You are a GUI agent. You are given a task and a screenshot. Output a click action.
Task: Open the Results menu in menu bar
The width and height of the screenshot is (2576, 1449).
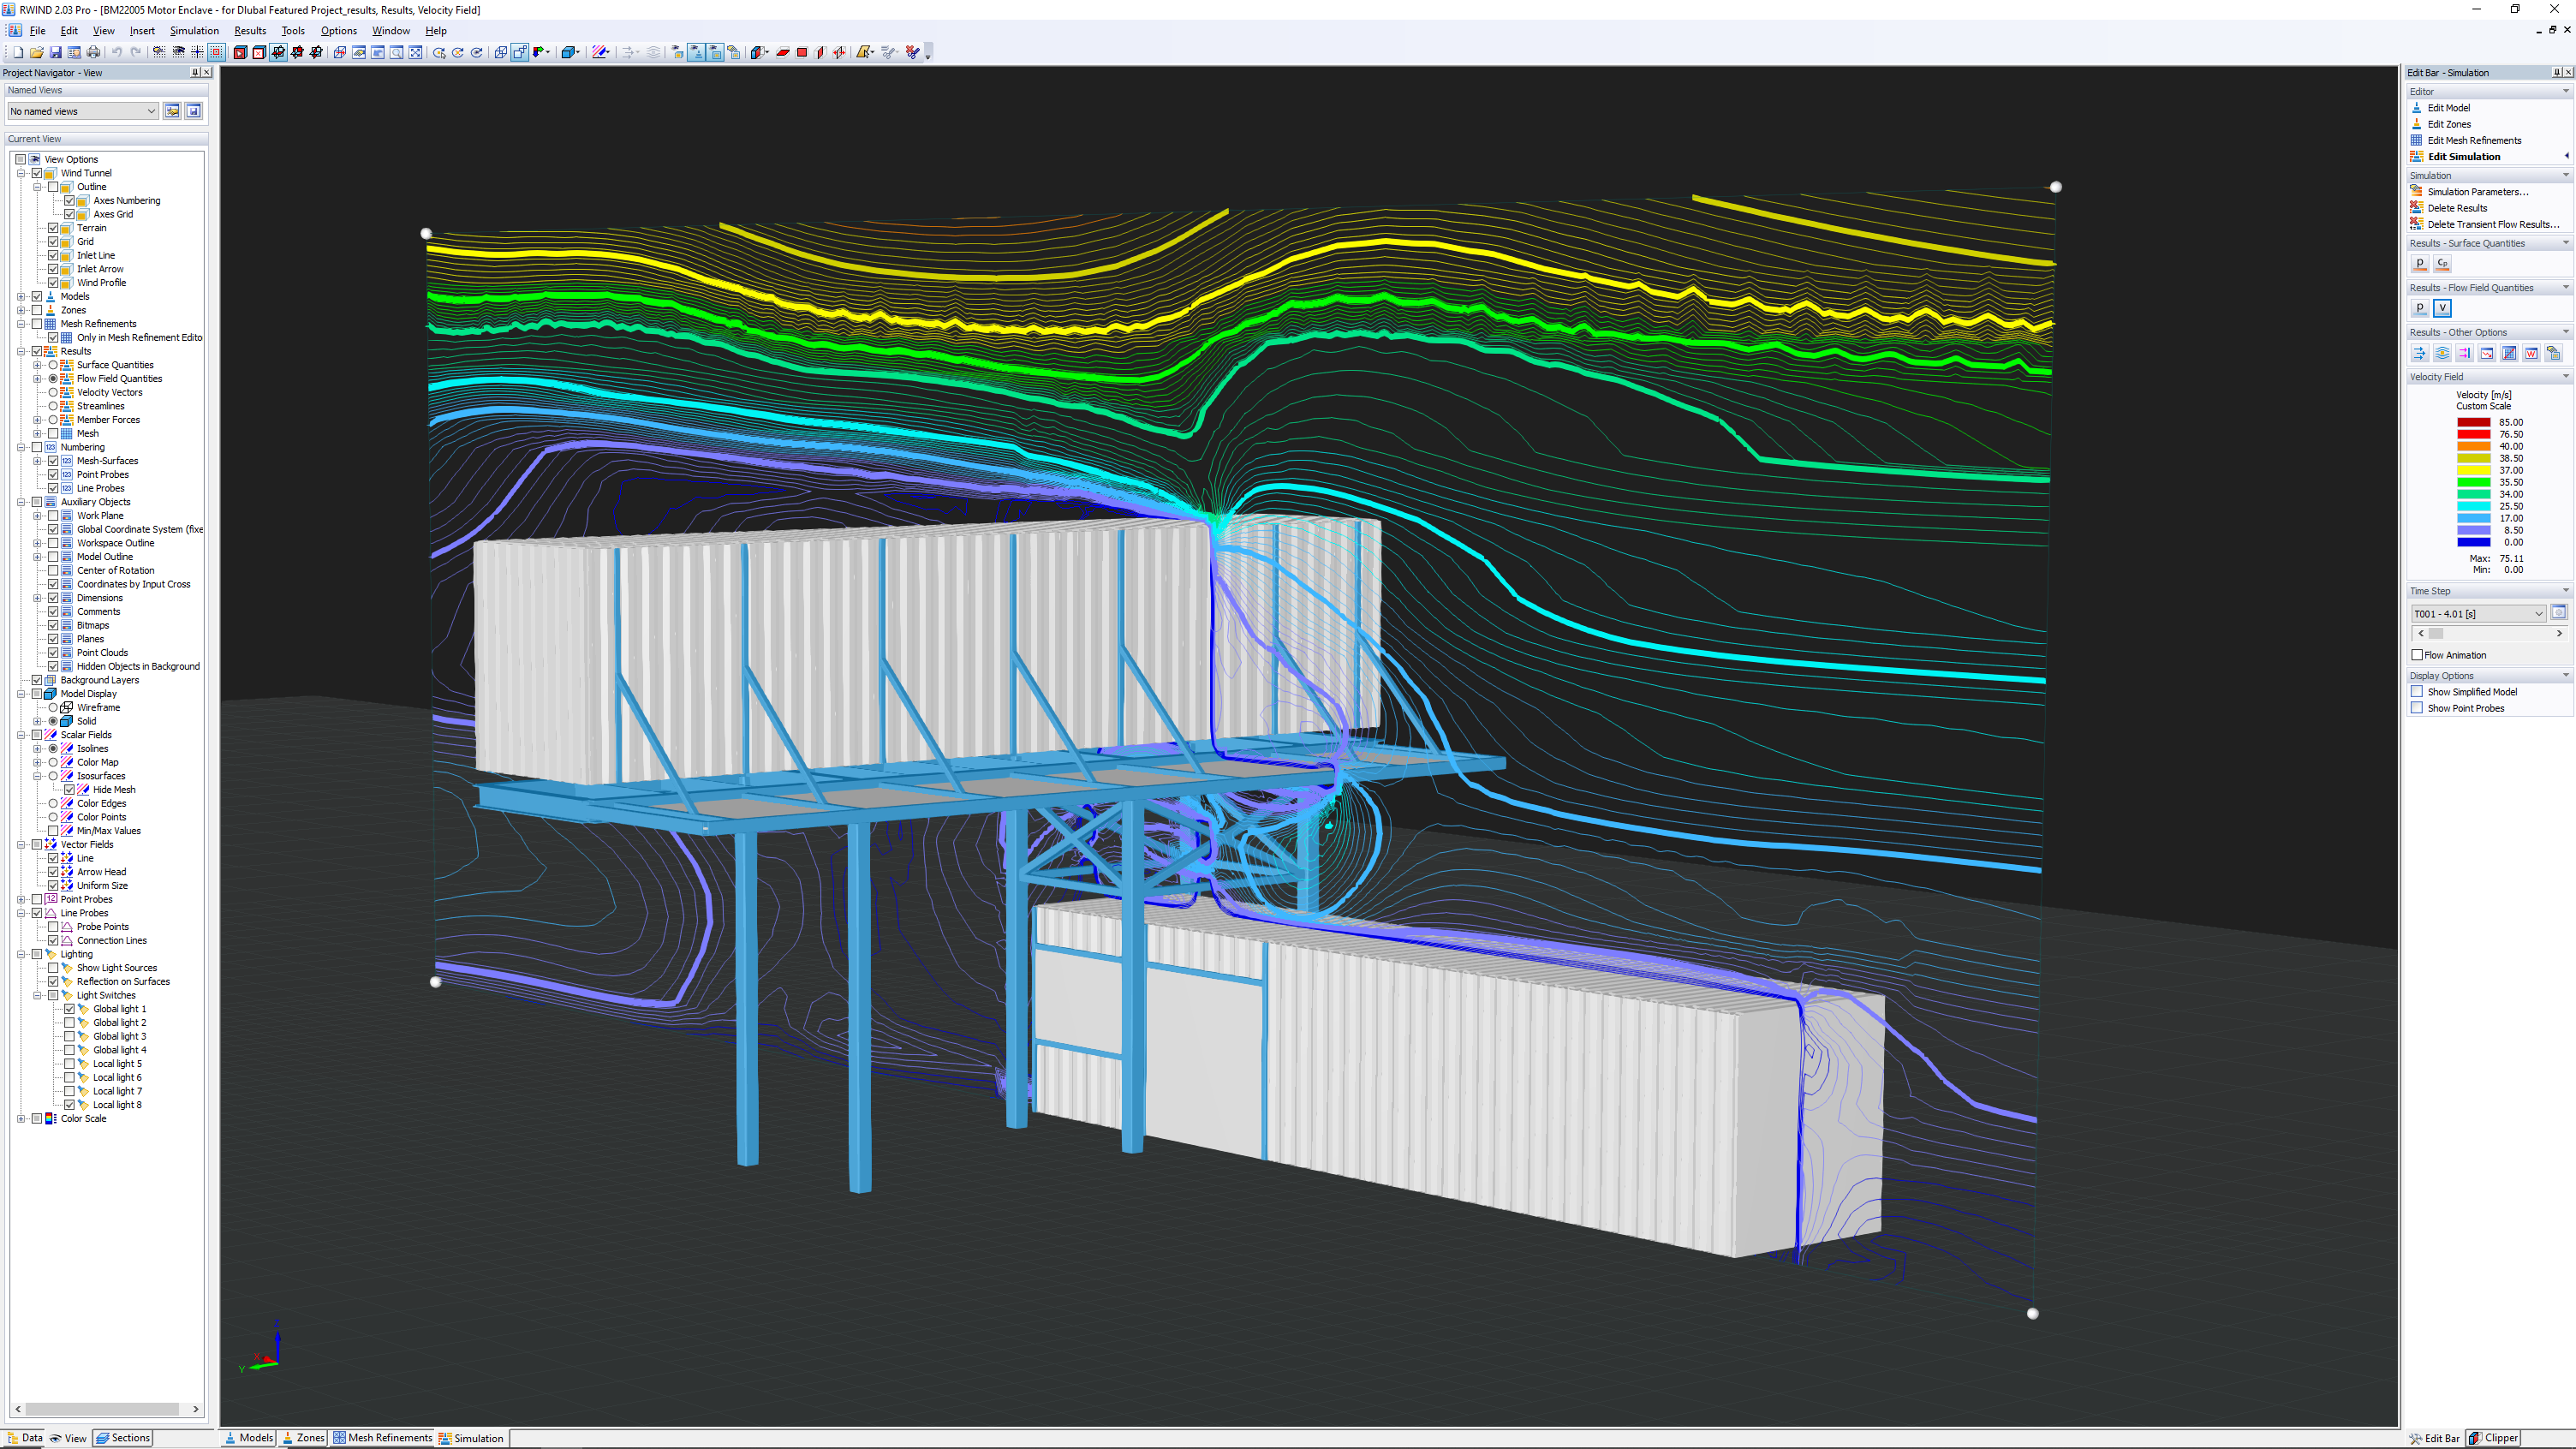coord(249,30)
